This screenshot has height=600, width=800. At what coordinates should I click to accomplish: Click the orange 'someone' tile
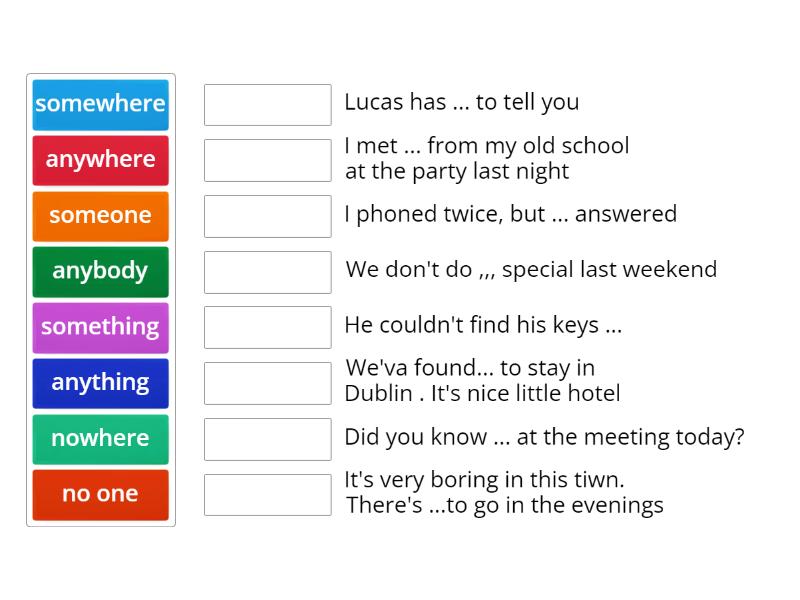[100, 216]
